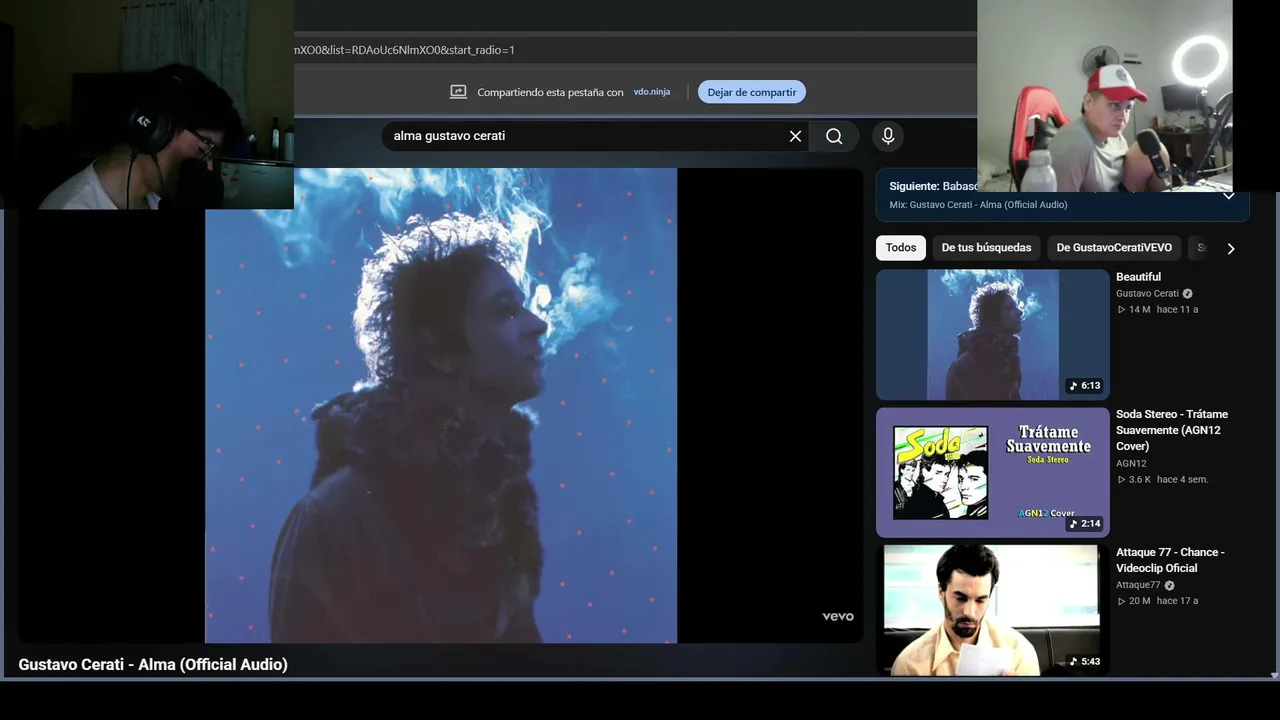The image size is (1280, 720).
Task: Click the Attaque 77 Chance thumbnail
Action: pos(993,610)
